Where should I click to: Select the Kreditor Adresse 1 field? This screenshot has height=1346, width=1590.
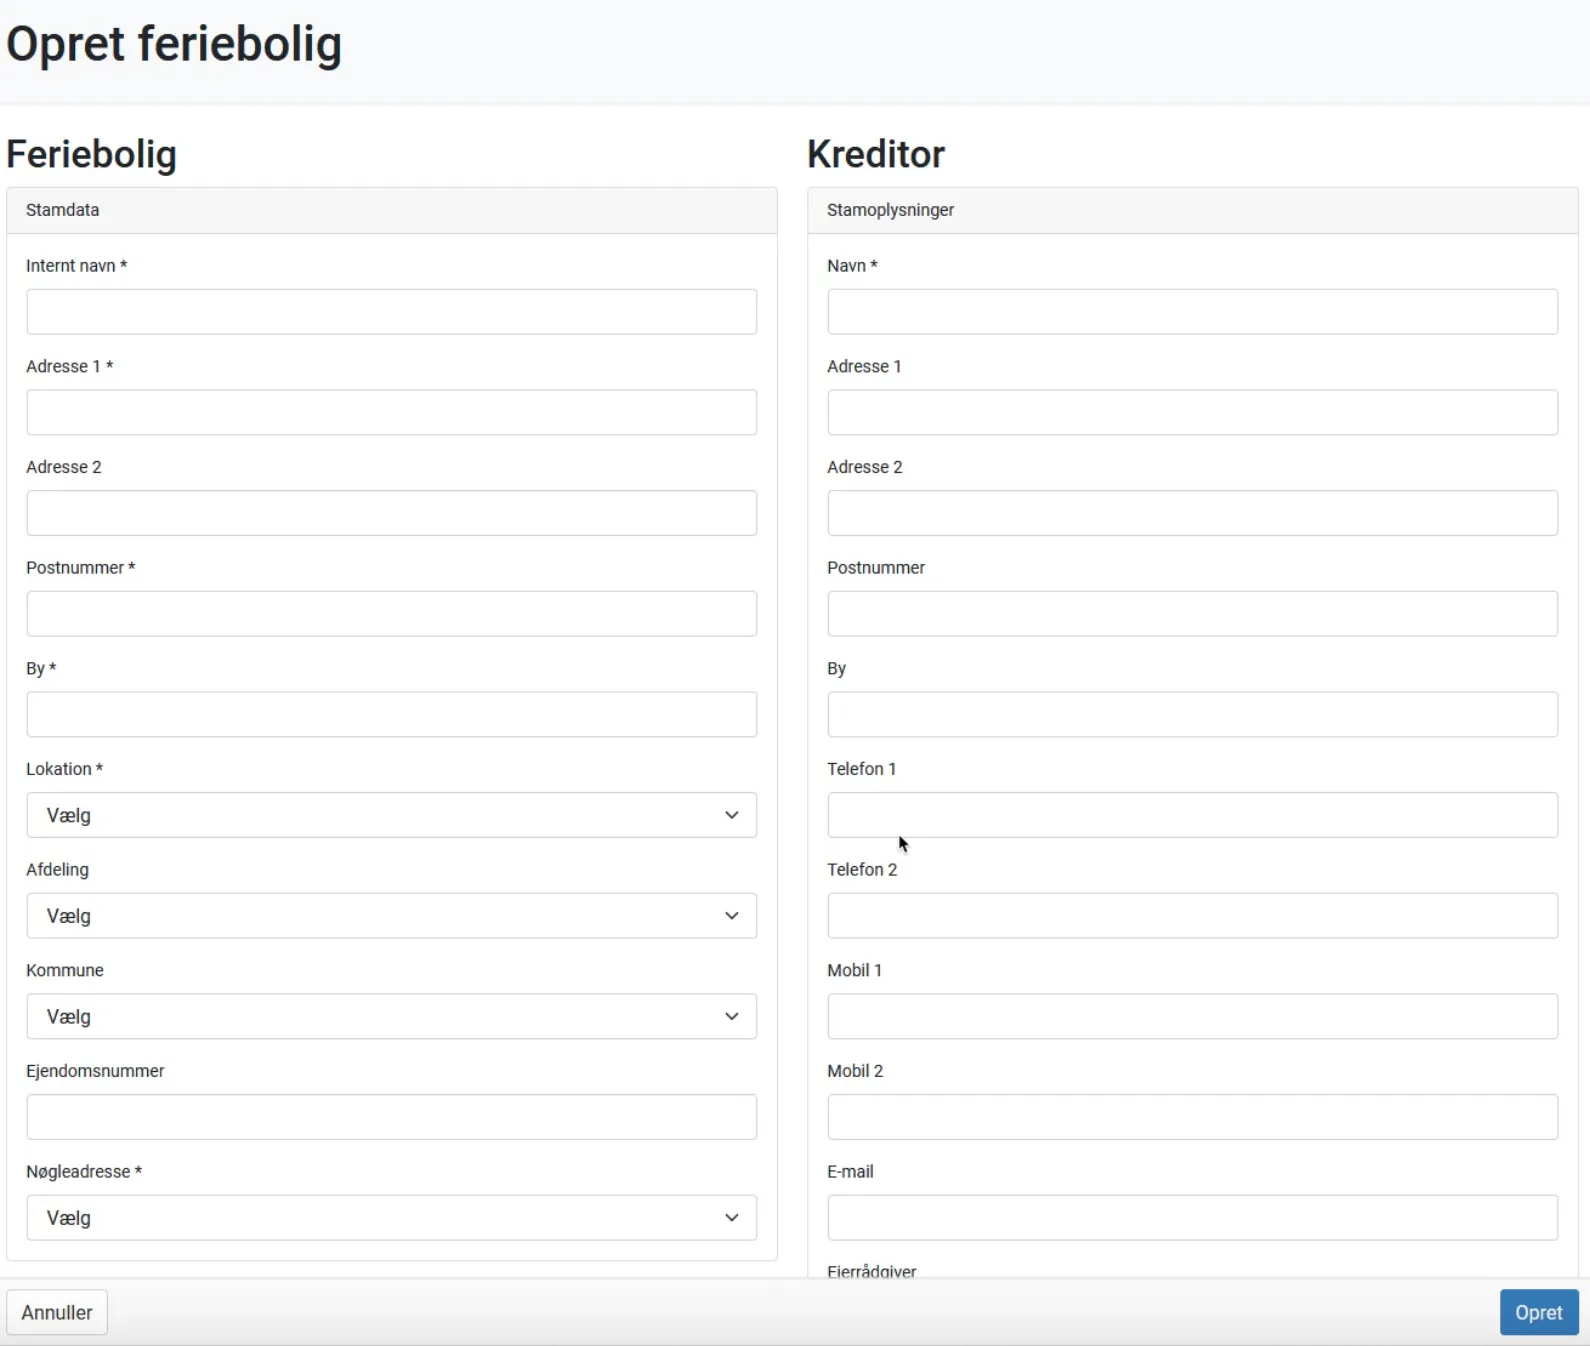pyautogui.click(x=1192, y=412)
